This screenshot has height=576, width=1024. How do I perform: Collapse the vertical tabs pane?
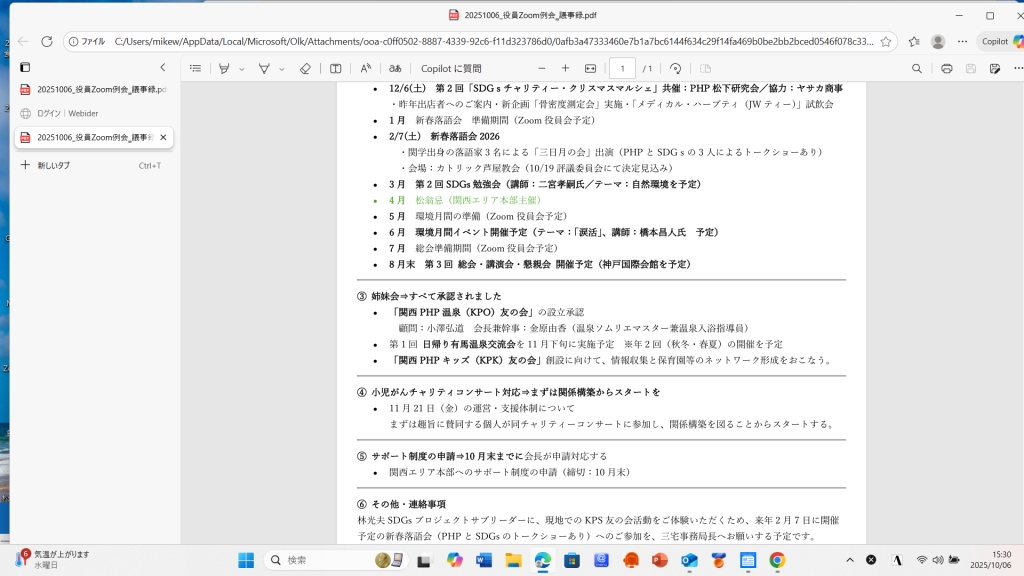(x=163, y=67)
